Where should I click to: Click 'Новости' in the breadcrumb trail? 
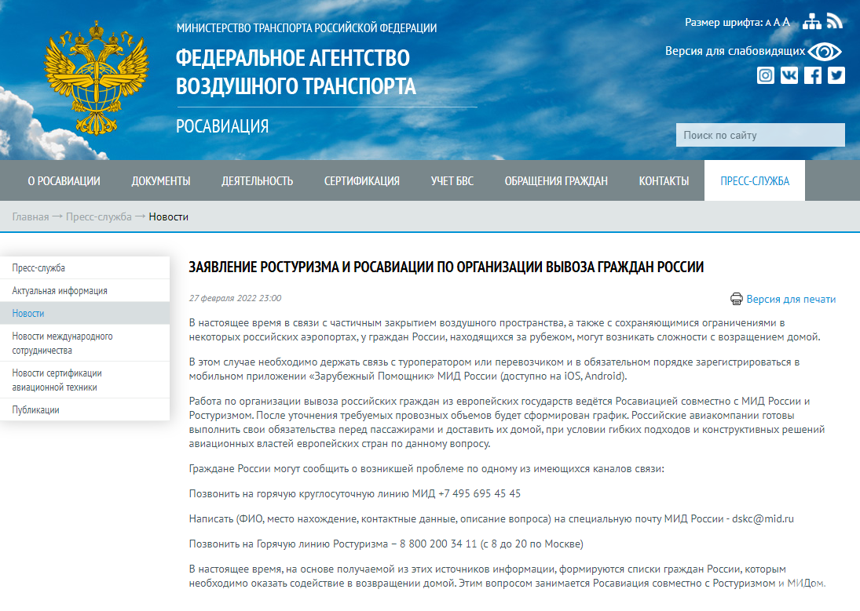[168, 217]
